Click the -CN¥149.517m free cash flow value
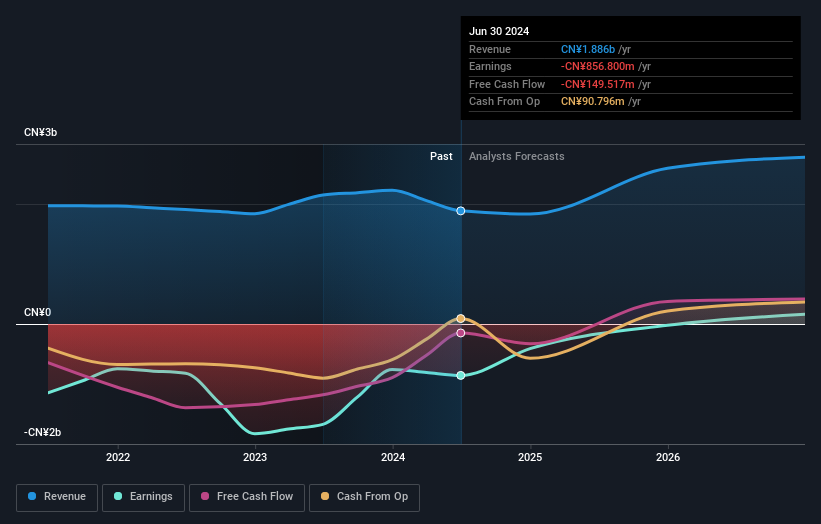Screen dimensions: 821x524 coord(597,84)
